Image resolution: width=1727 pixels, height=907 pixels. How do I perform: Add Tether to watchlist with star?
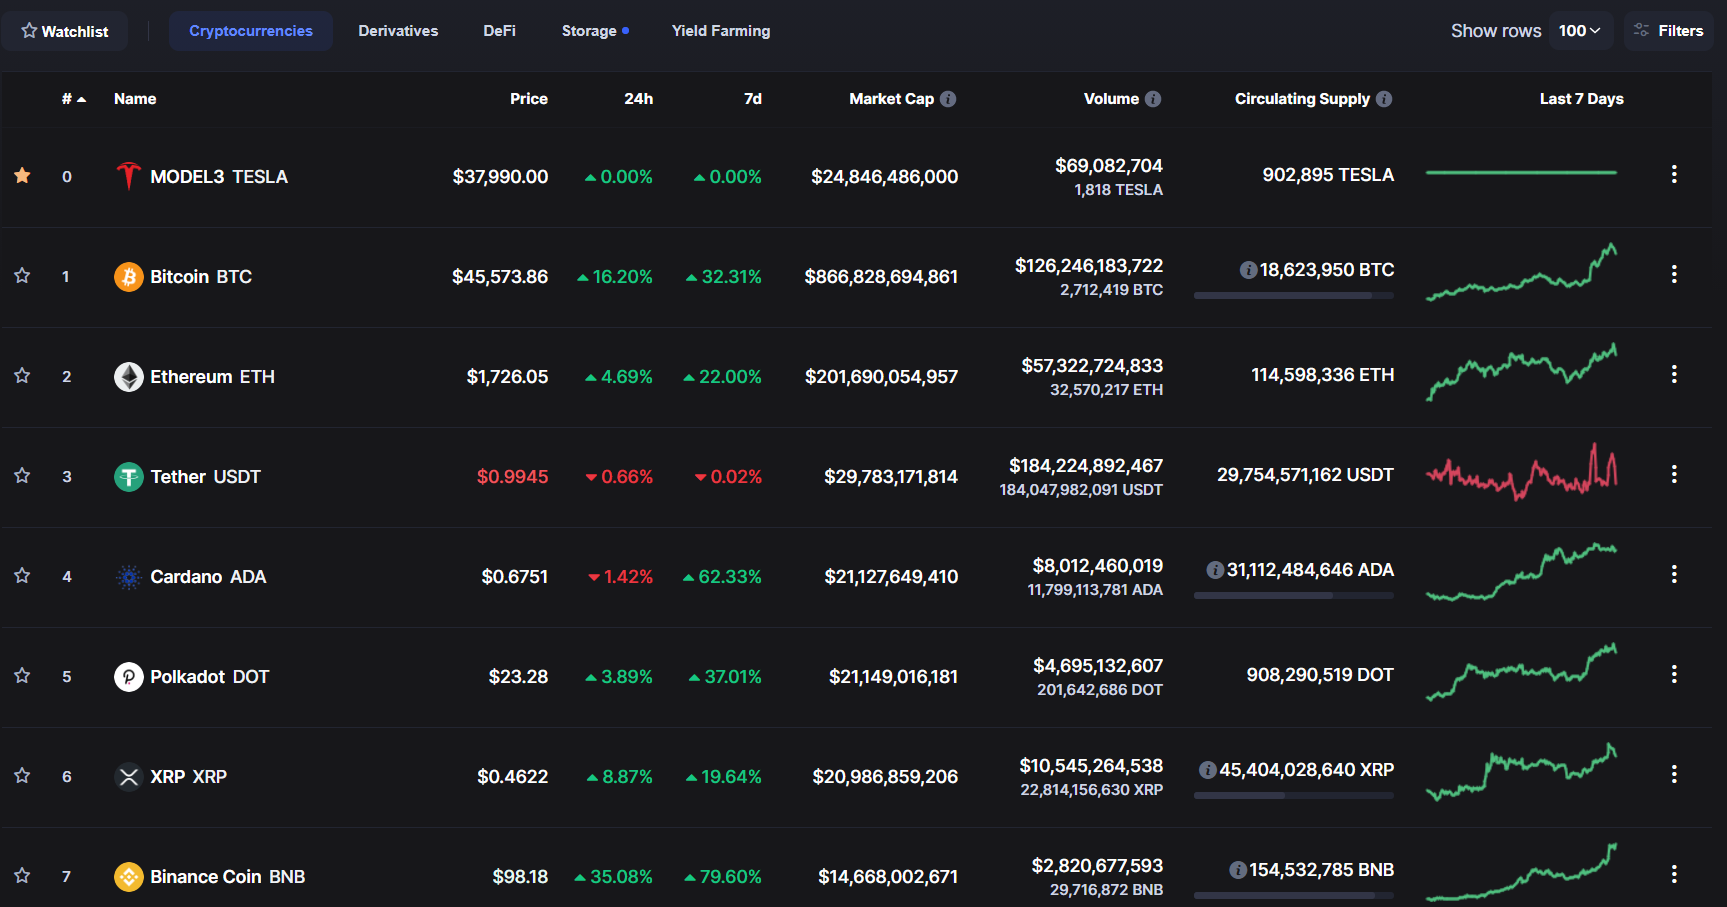coord(22,475)
